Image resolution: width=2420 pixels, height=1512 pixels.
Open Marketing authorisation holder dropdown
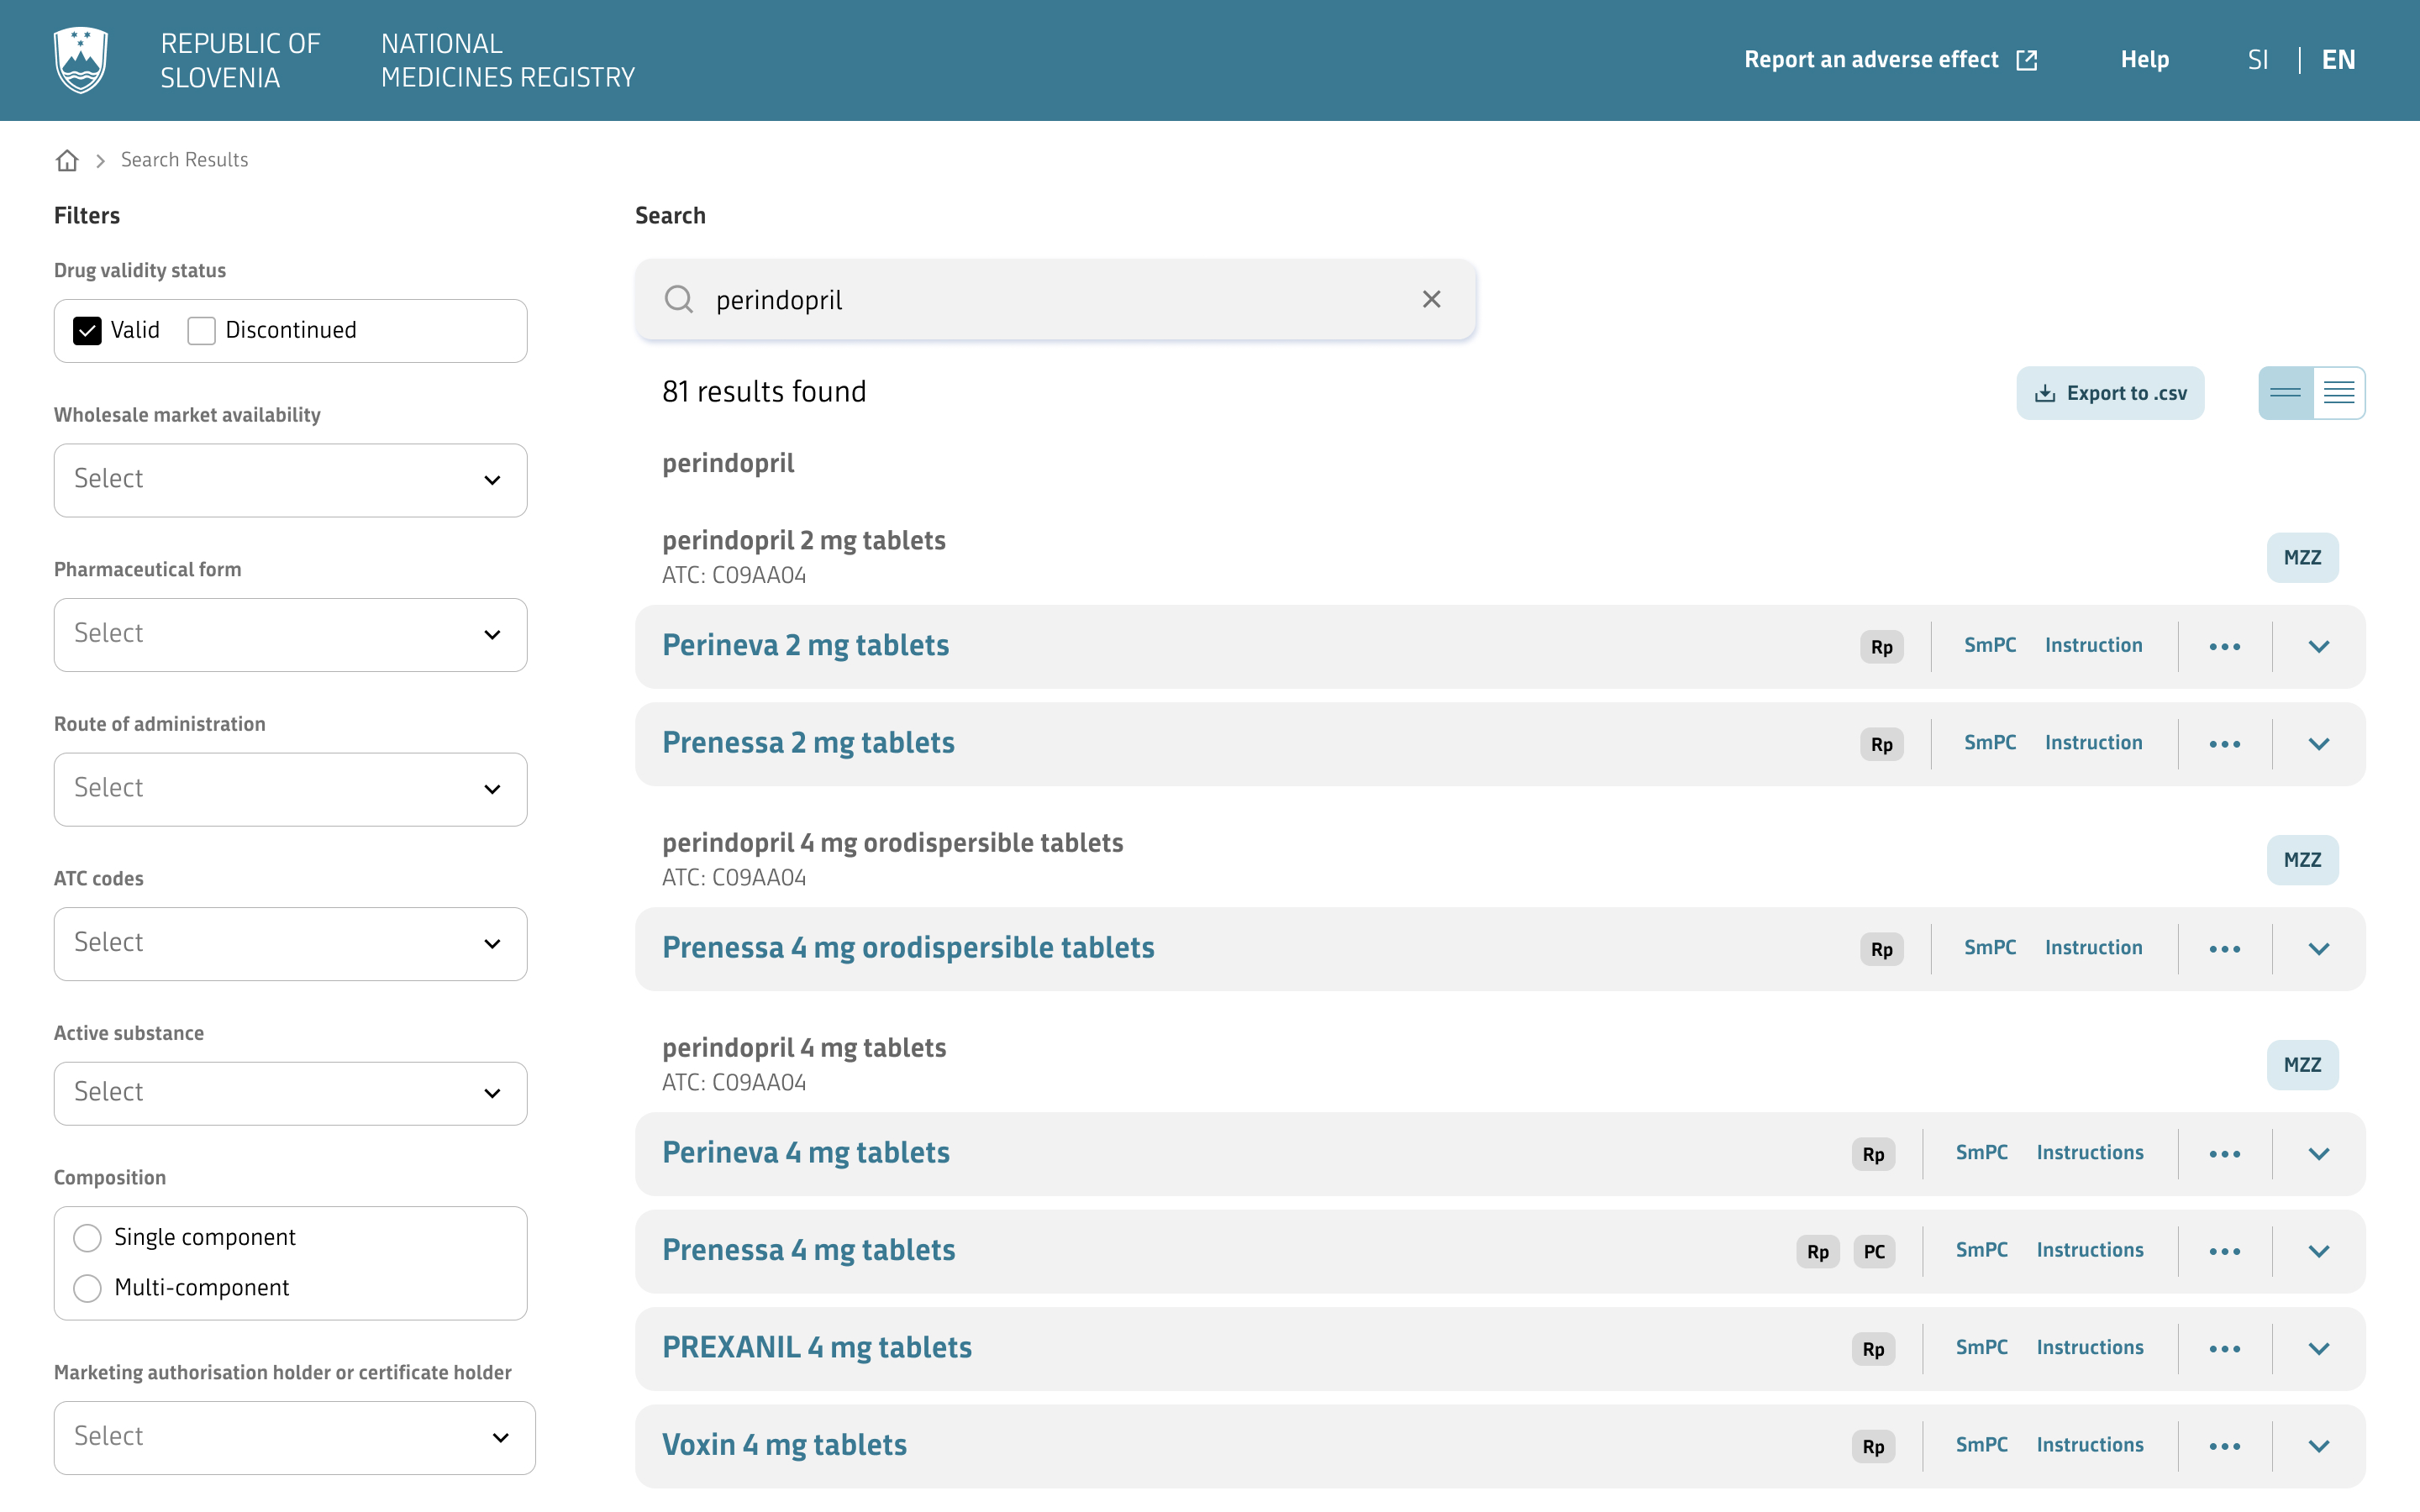294,1438
